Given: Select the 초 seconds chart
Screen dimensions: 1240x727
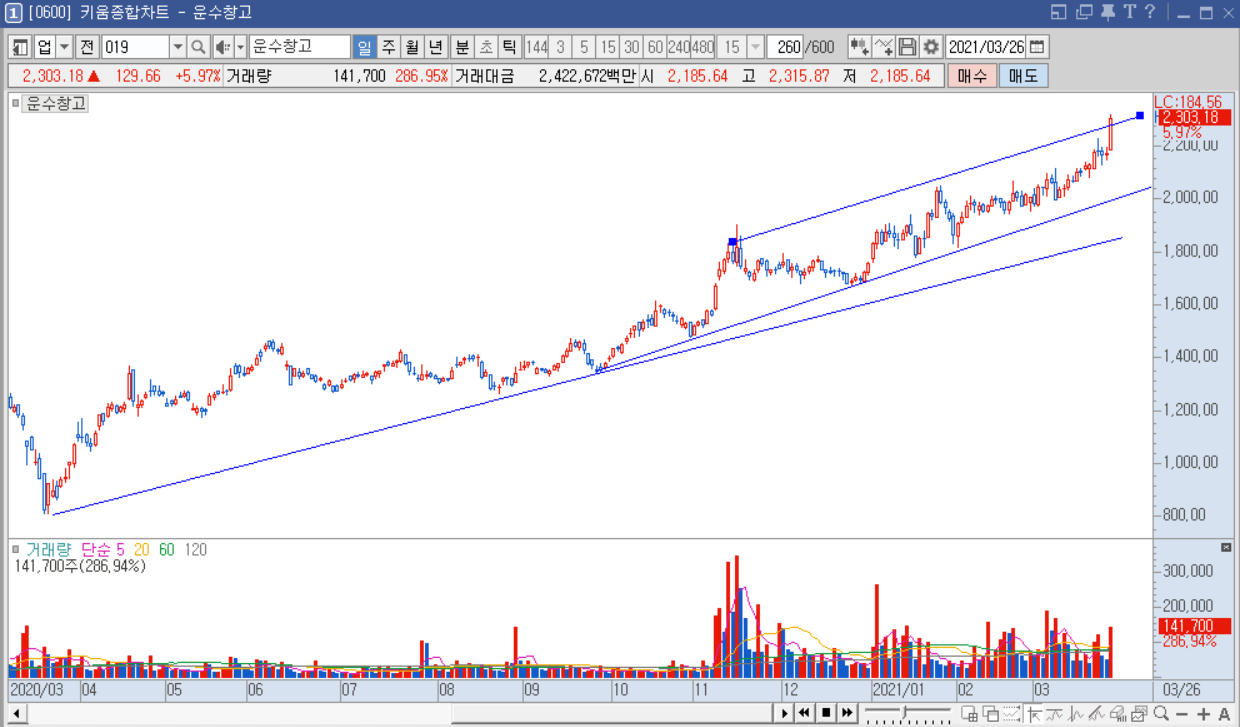Looking at the screenshot, I should tap(486, 47).
